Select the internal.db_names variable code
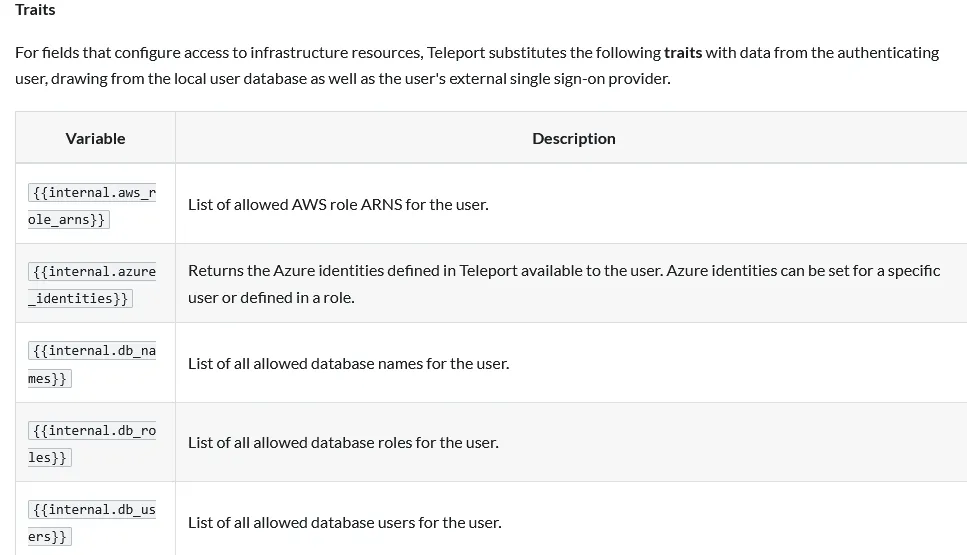 92,364
